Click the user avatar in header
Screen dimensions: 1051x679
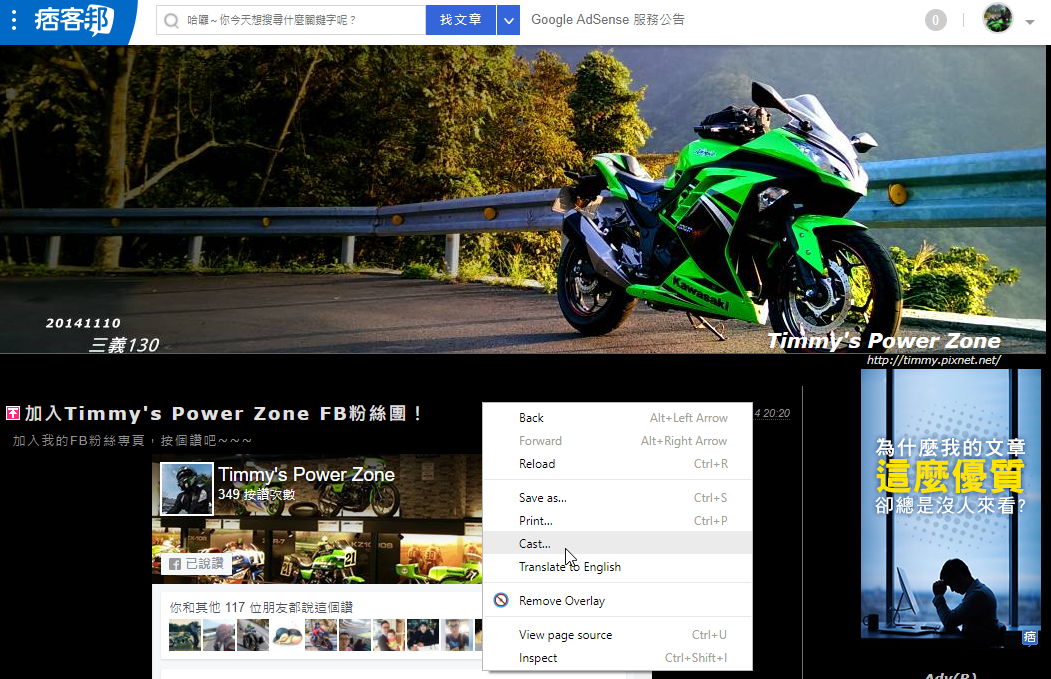997,19
